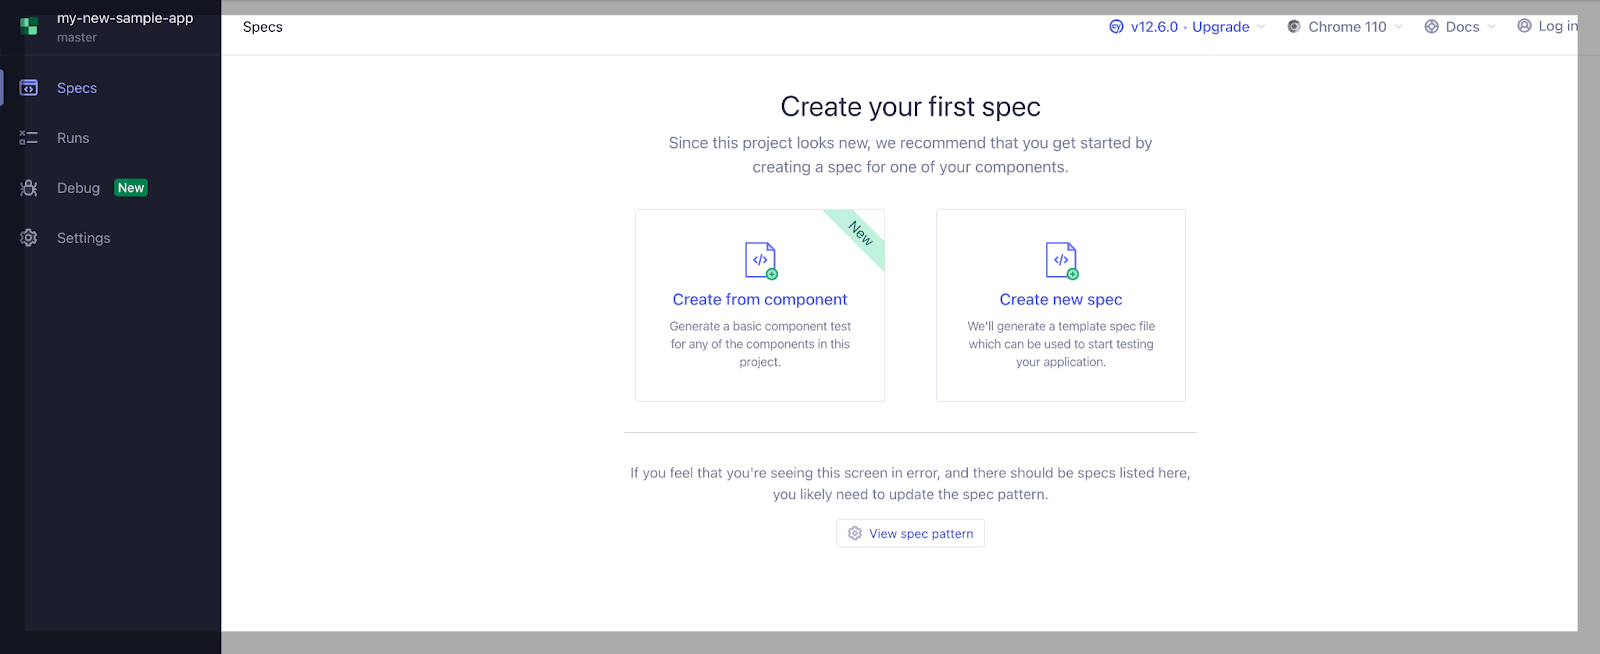Click the New ribbon on component card
The image size is (1600, 654).
point(860,233)
